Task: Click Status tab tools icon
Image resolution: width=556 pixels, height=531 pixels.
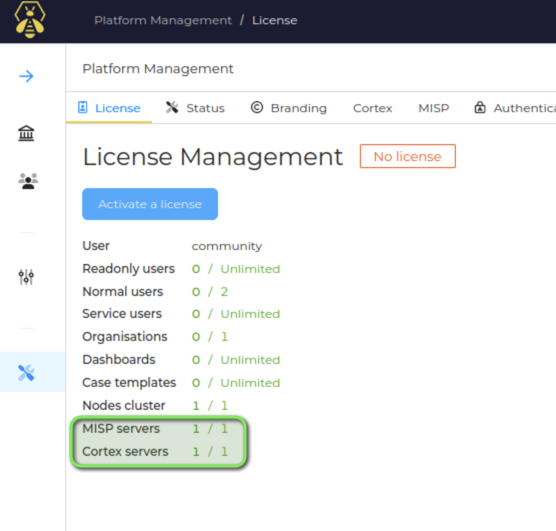Action: point(172,107)
